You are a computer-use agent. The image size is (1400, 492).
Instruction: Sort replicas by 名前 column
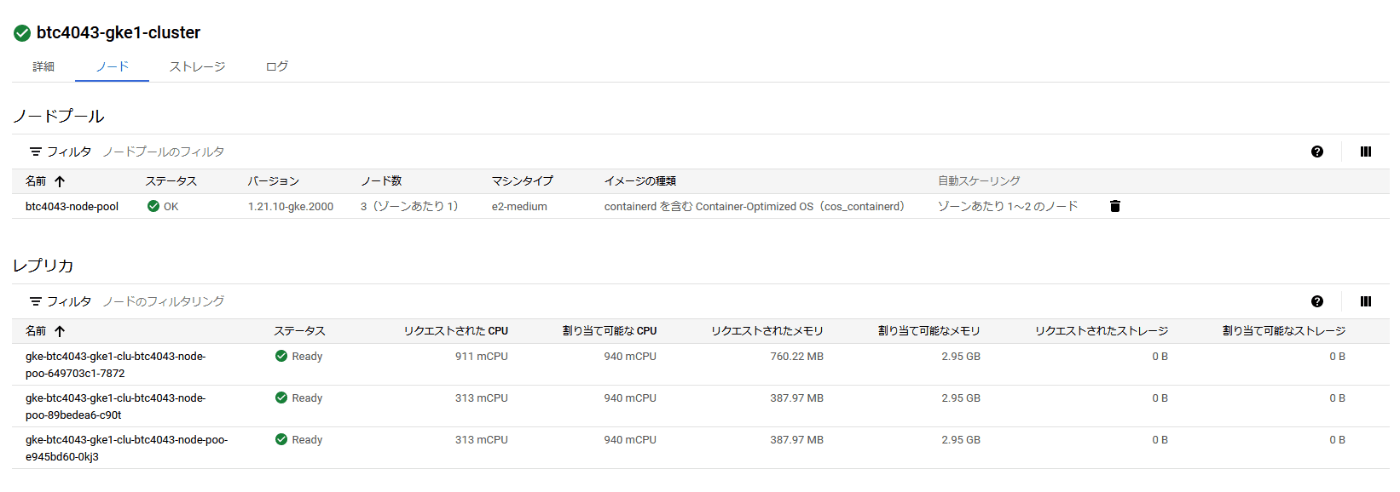point(46,331)
